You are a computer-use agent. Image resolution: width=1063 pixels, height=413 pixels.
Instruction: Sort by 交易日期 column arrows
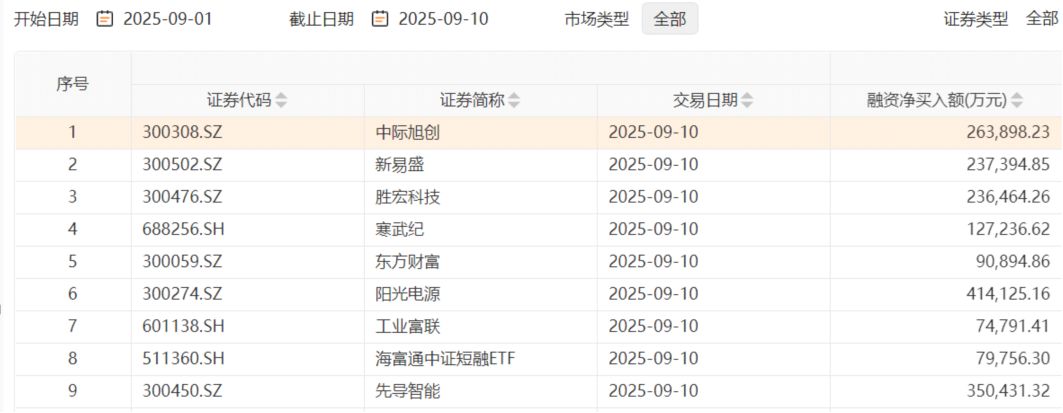point(748,100)
